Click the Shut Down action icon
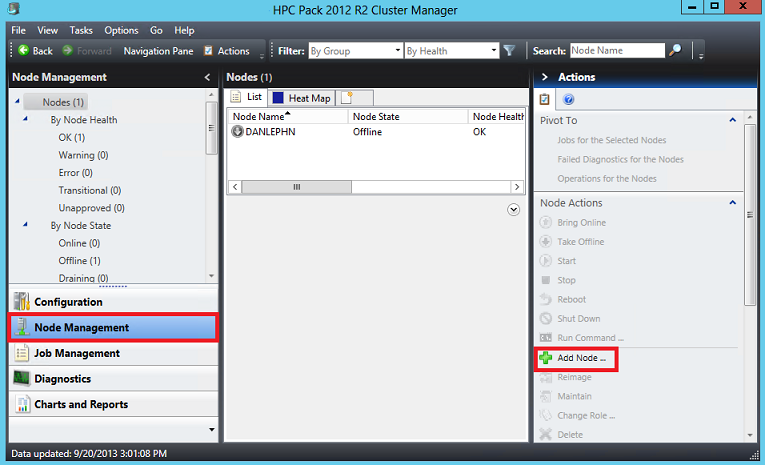Image resolution: width=765 pixels, height=465 pixels. [x=545, y=318]
